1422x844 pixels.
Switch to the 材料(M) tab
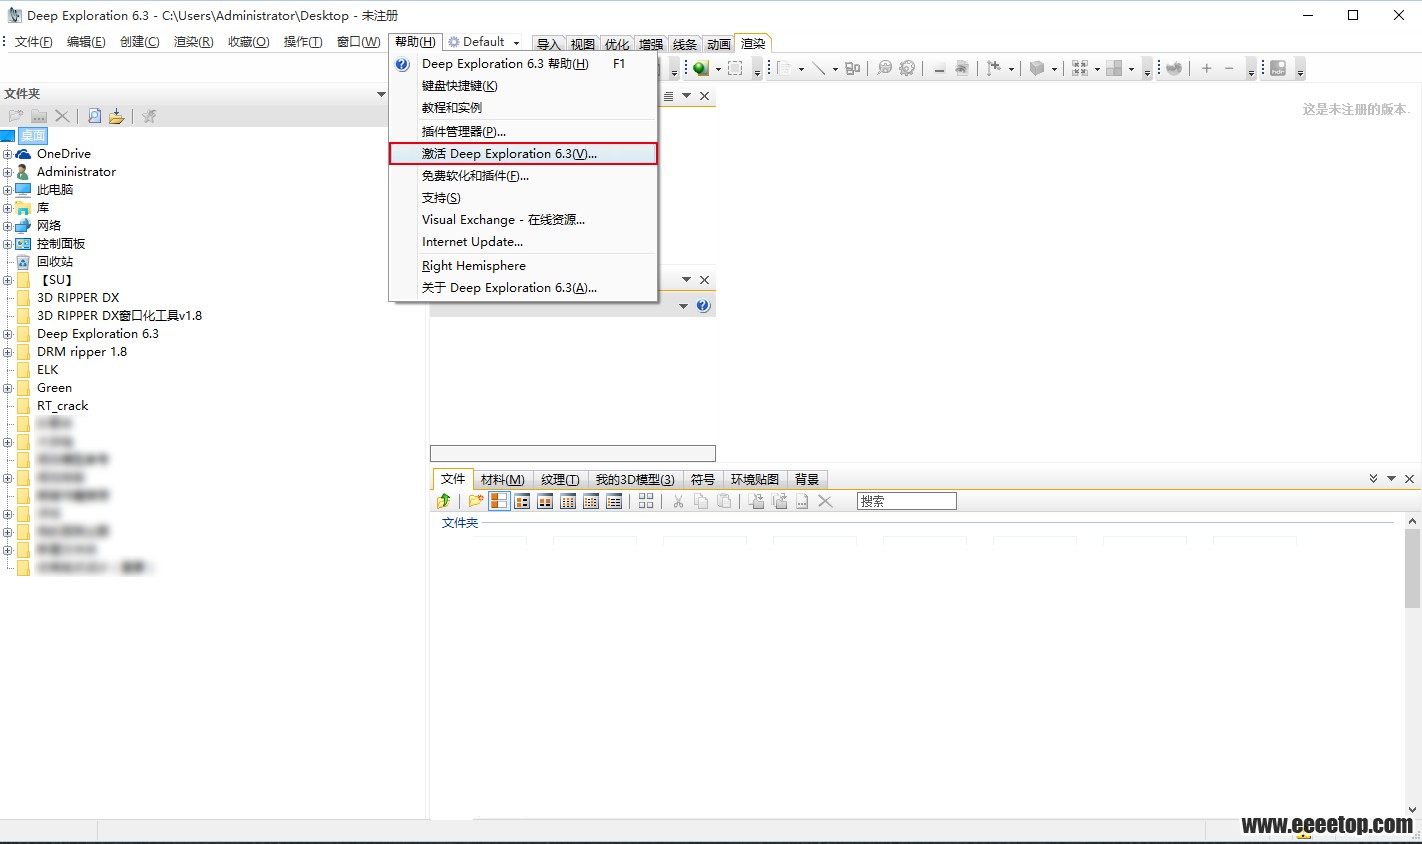pyautogui.click(x=502, y=480)
